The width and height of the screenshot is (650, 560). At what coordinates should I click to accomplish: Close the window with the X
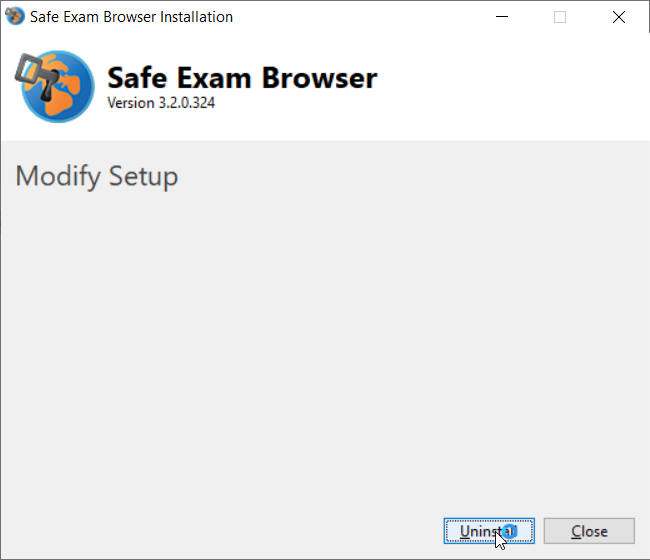coord(619,17)
